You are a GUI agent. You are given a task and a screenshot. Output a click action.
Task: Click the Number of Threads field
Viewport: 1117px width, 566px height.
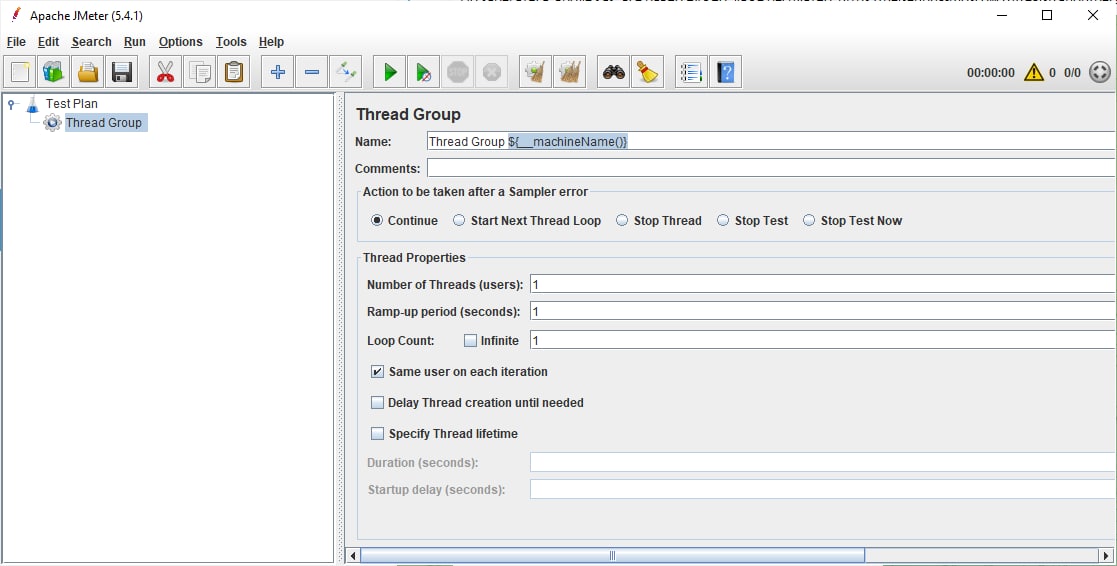(x=823, y=285)
